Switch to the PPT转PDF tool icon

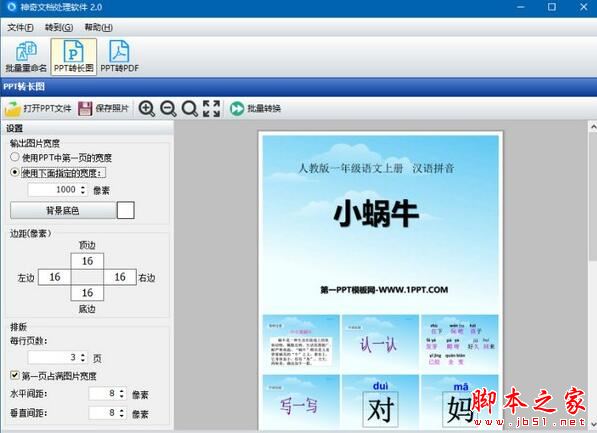(x=120, y=57)
